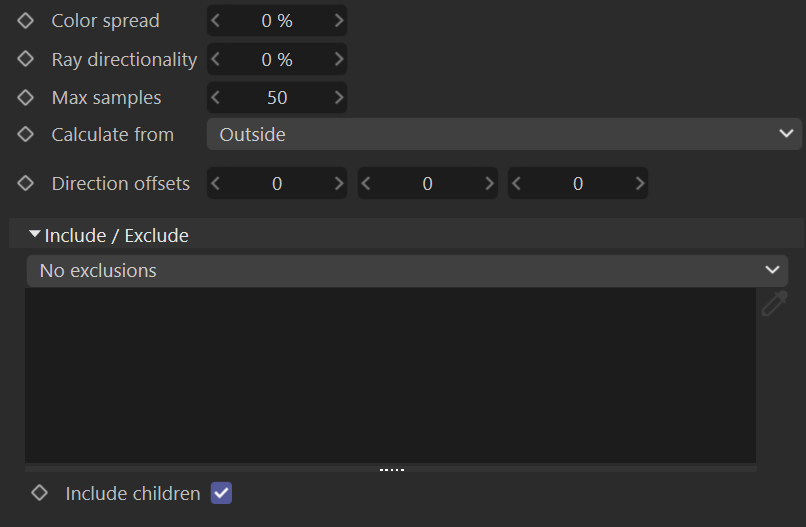Click the exclusion list resize handle dots
This screenshot has height=527, width=806.
[392, 469]
